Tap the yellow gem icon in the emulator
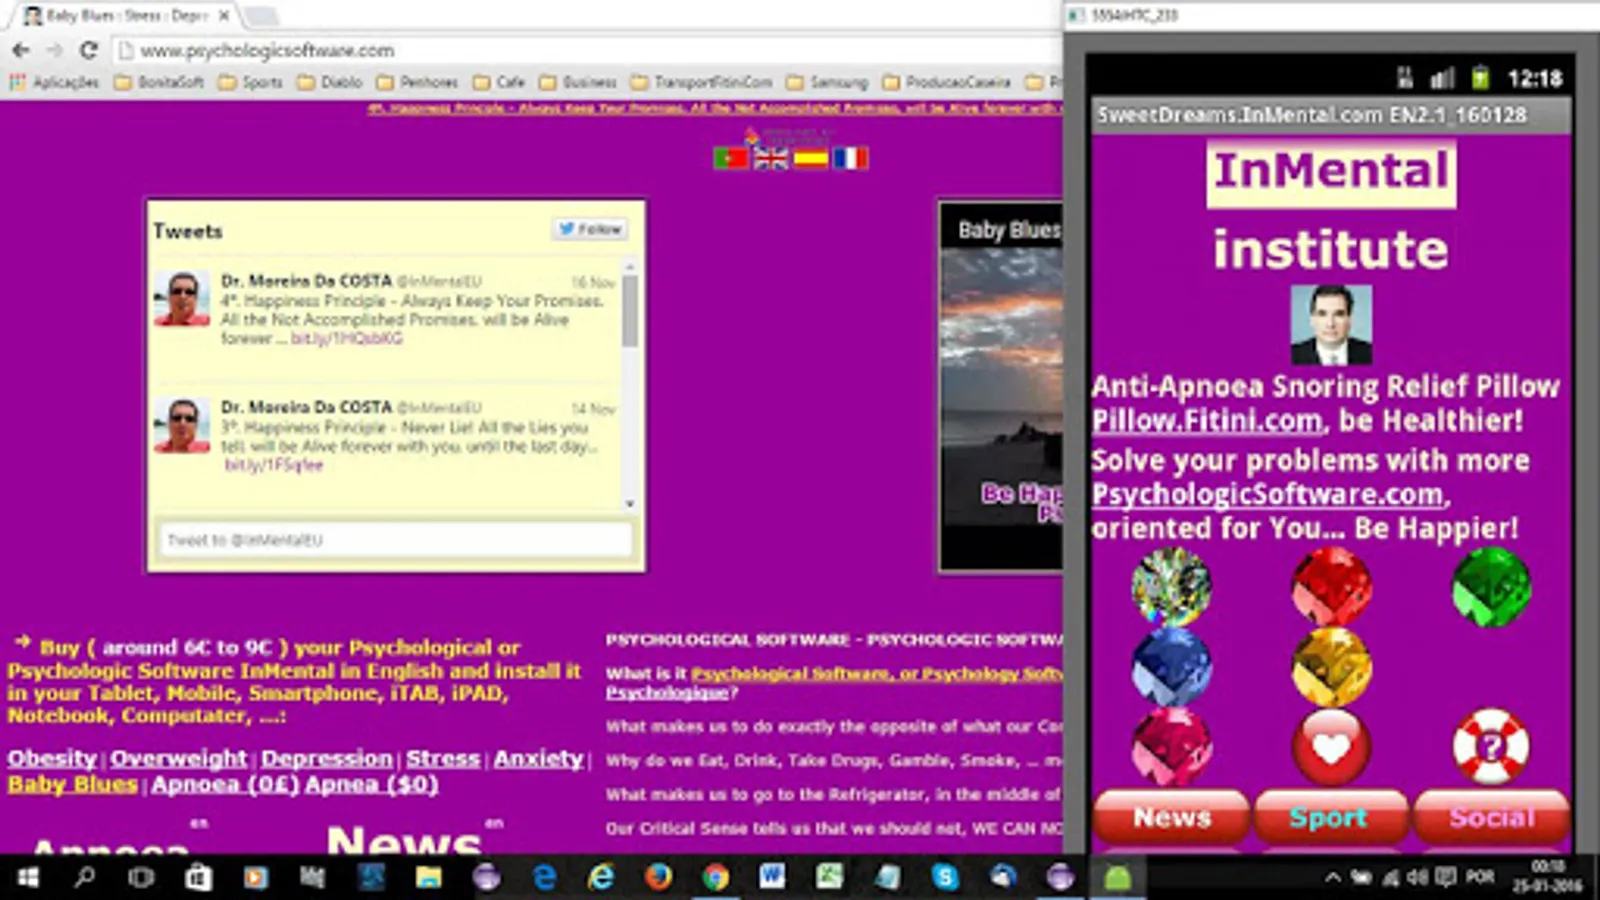1600x900 pixels. pyautogui.click(x=1331, y=666)
